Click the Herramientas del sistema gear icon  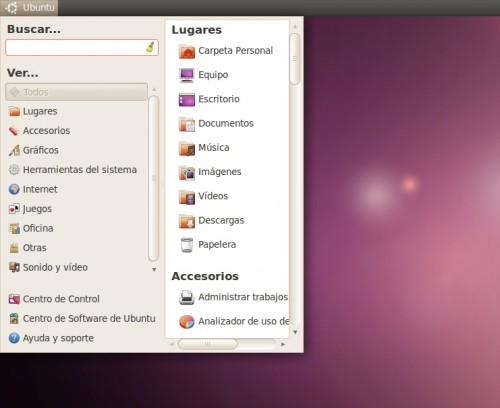tap(14, 170)
